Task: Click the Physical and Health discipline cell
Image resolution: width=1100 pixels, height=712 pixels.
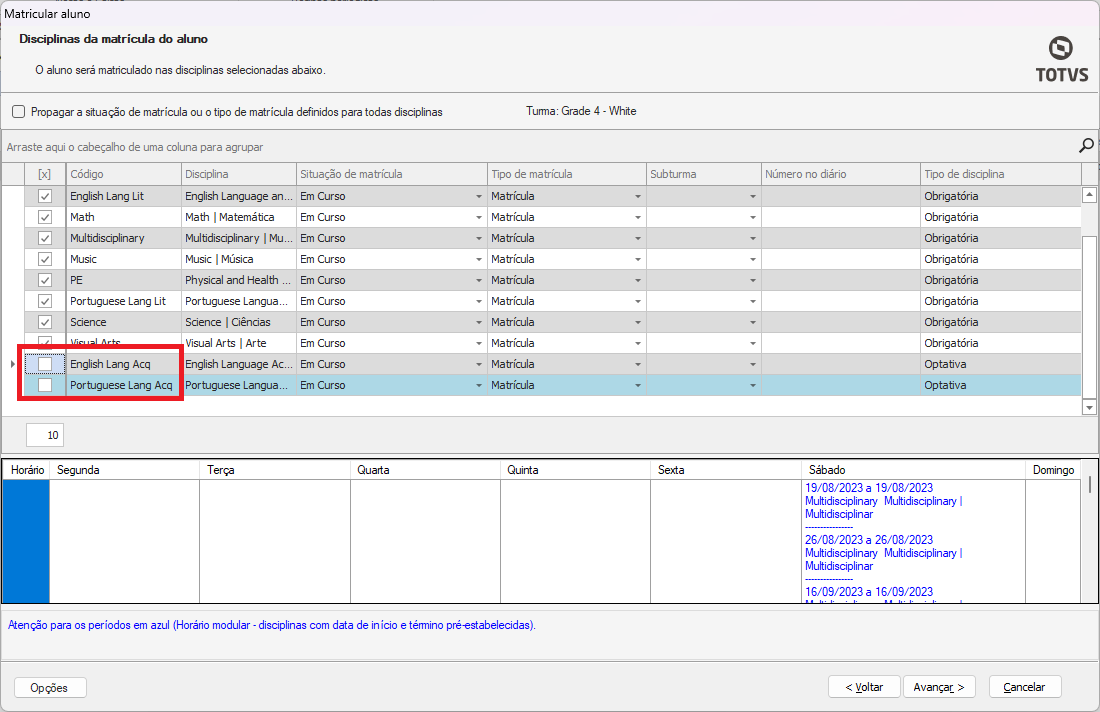Action: click(239, 281)
